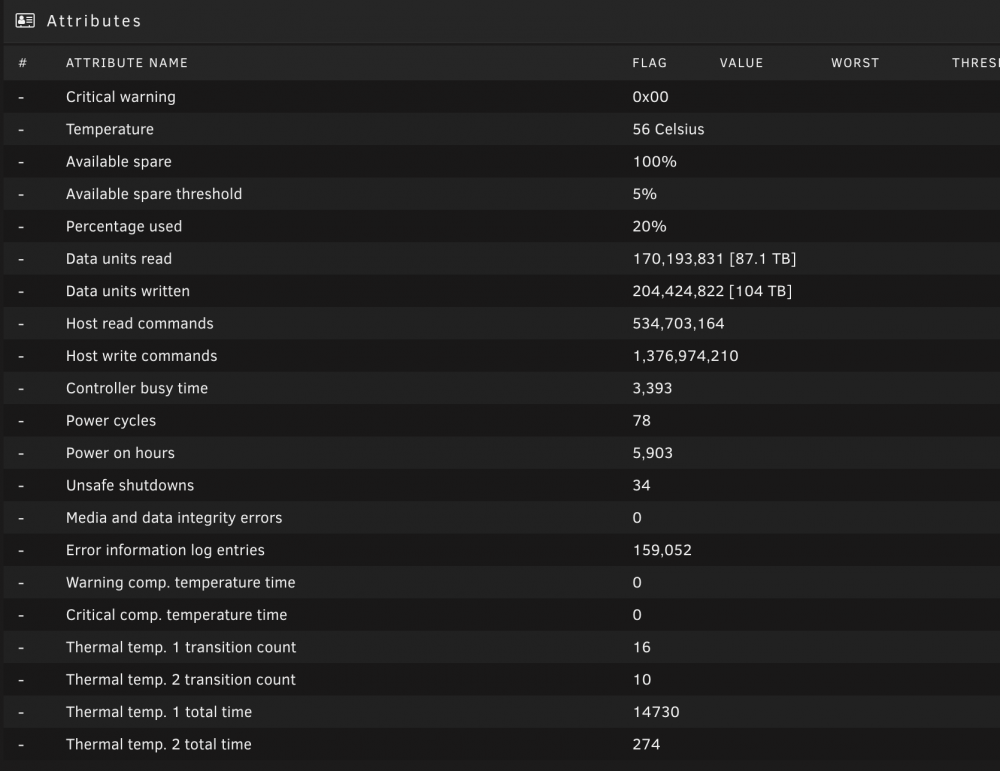Image resolution: width=1000 pixels, height=771 pixels.
Task: Click the 204,424,822 [104 TB] value
Action: [x=712, y=291]
